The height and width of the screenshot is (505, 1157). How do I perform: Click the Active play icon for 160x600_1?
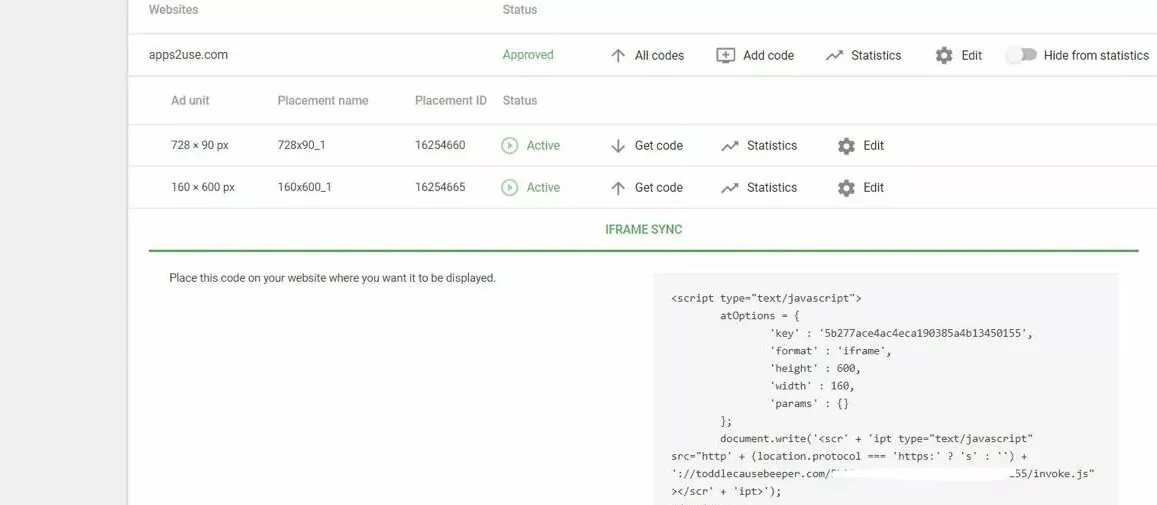[x=510, y=188]
